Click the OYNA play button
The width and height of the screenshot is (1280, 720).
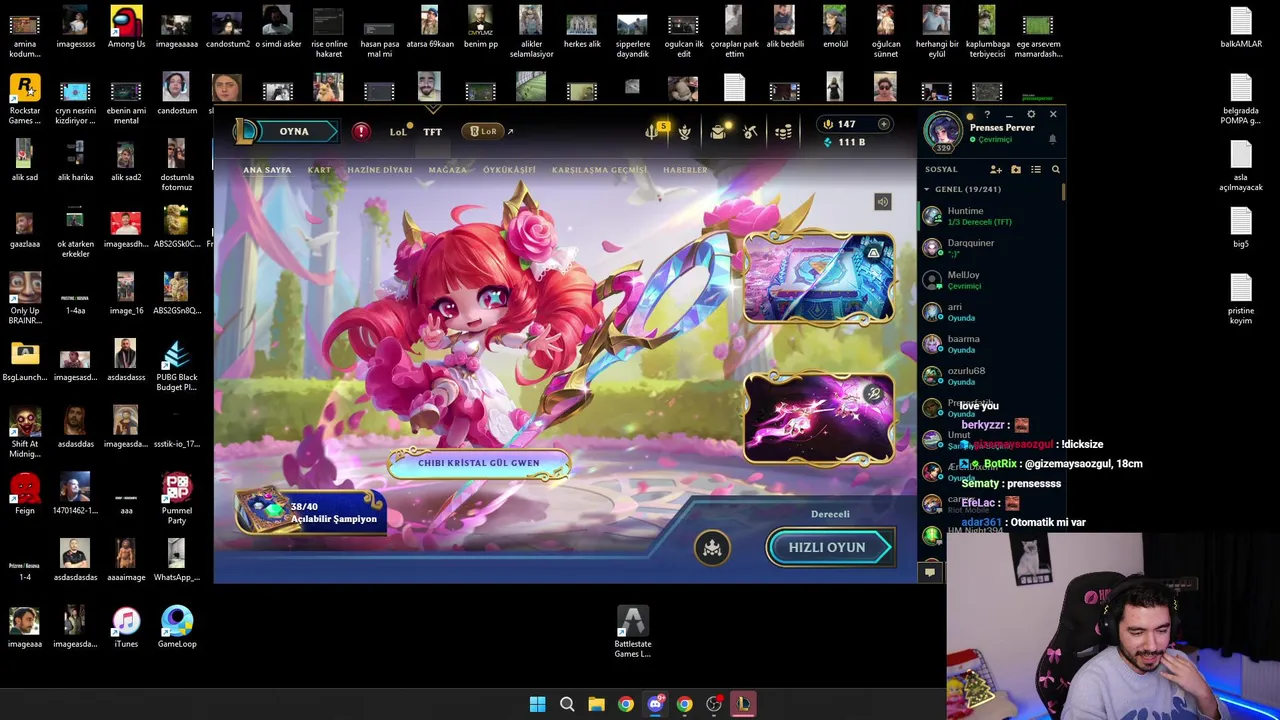tap(288, 131)
